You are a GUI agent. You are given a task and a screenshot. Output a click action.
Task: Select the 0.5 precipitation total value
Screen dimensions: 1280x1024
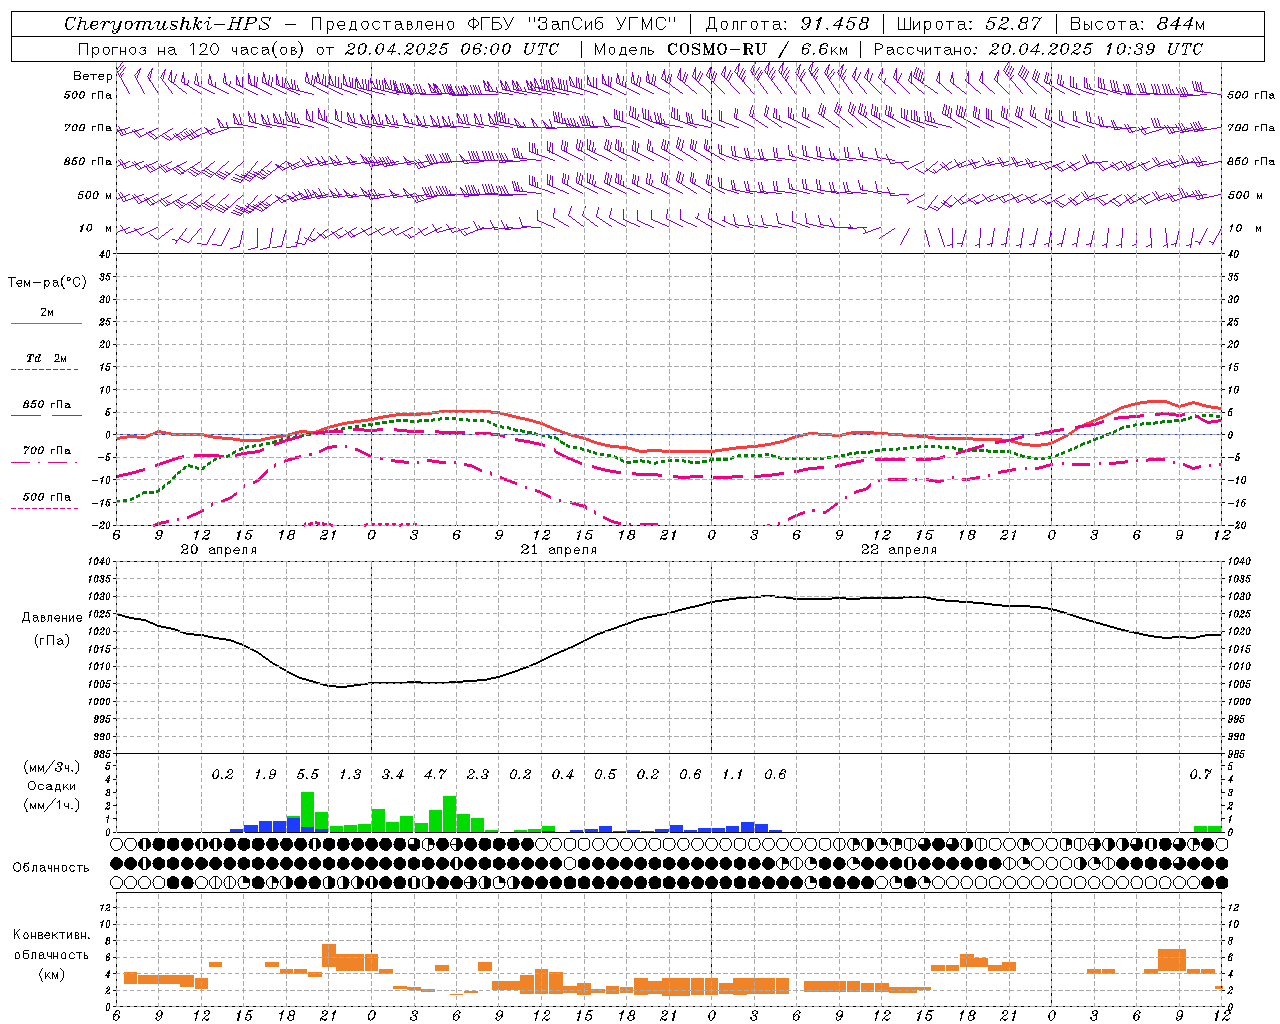605,775
